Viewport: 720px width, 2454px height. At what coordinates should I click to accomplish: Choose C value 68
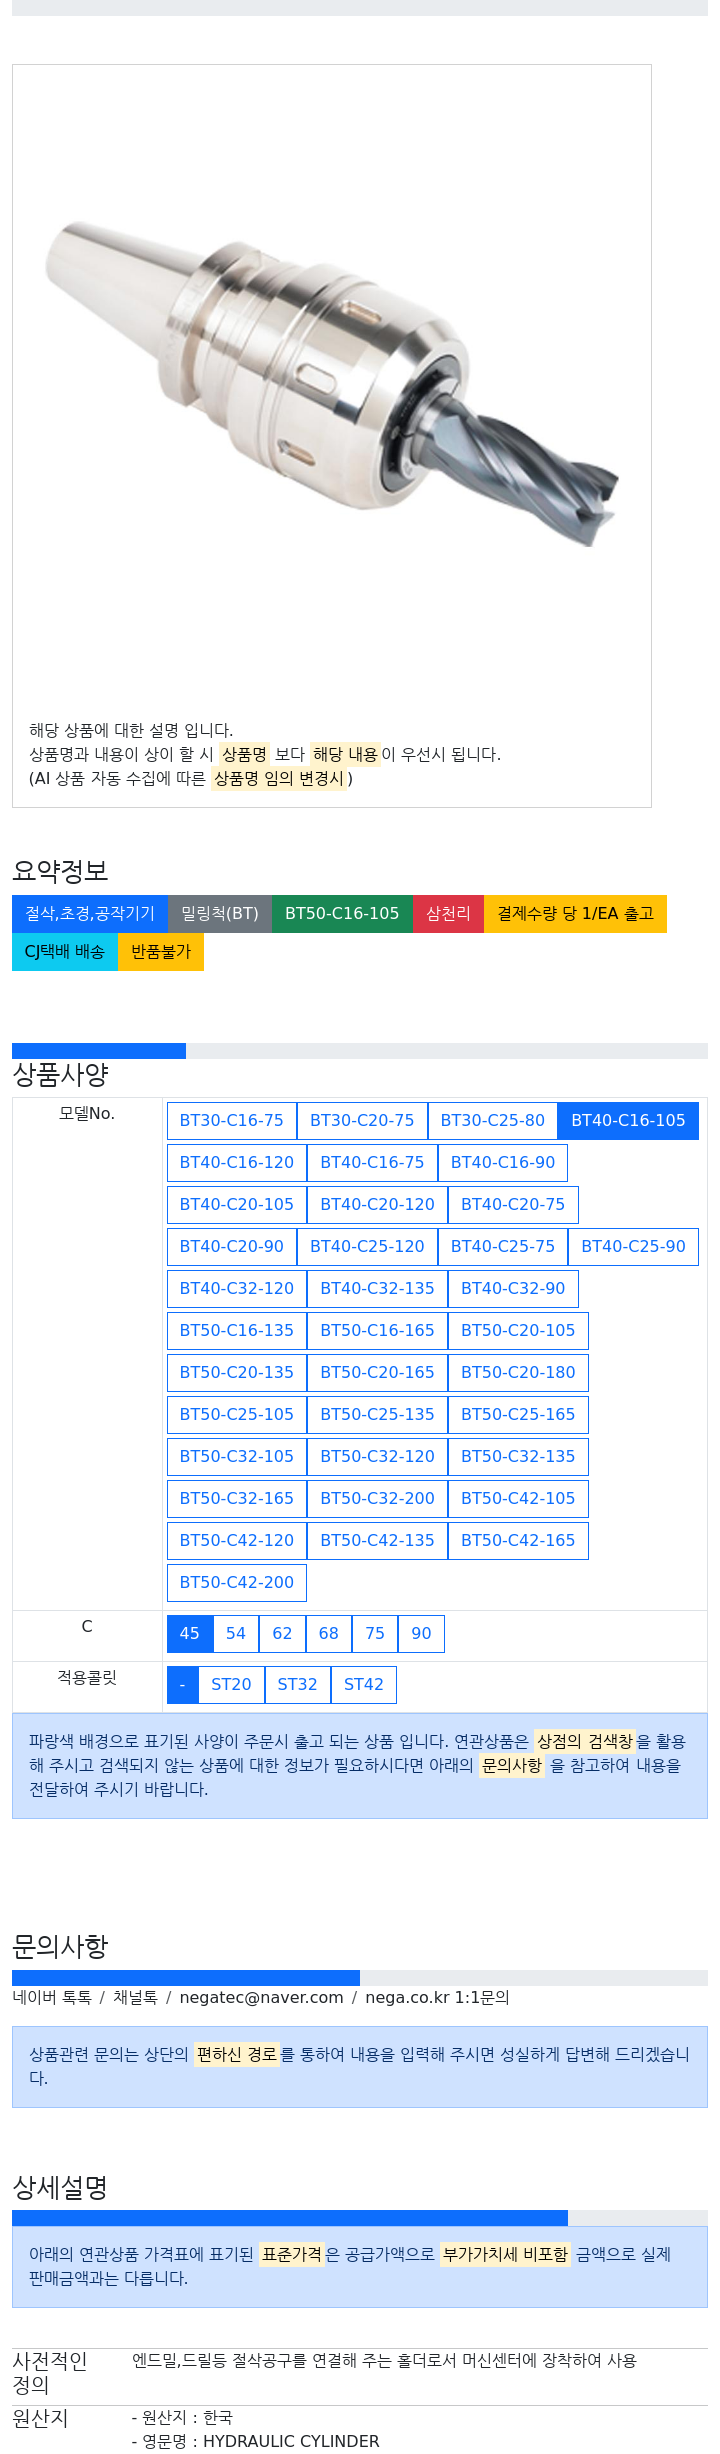coord(329,1634)
